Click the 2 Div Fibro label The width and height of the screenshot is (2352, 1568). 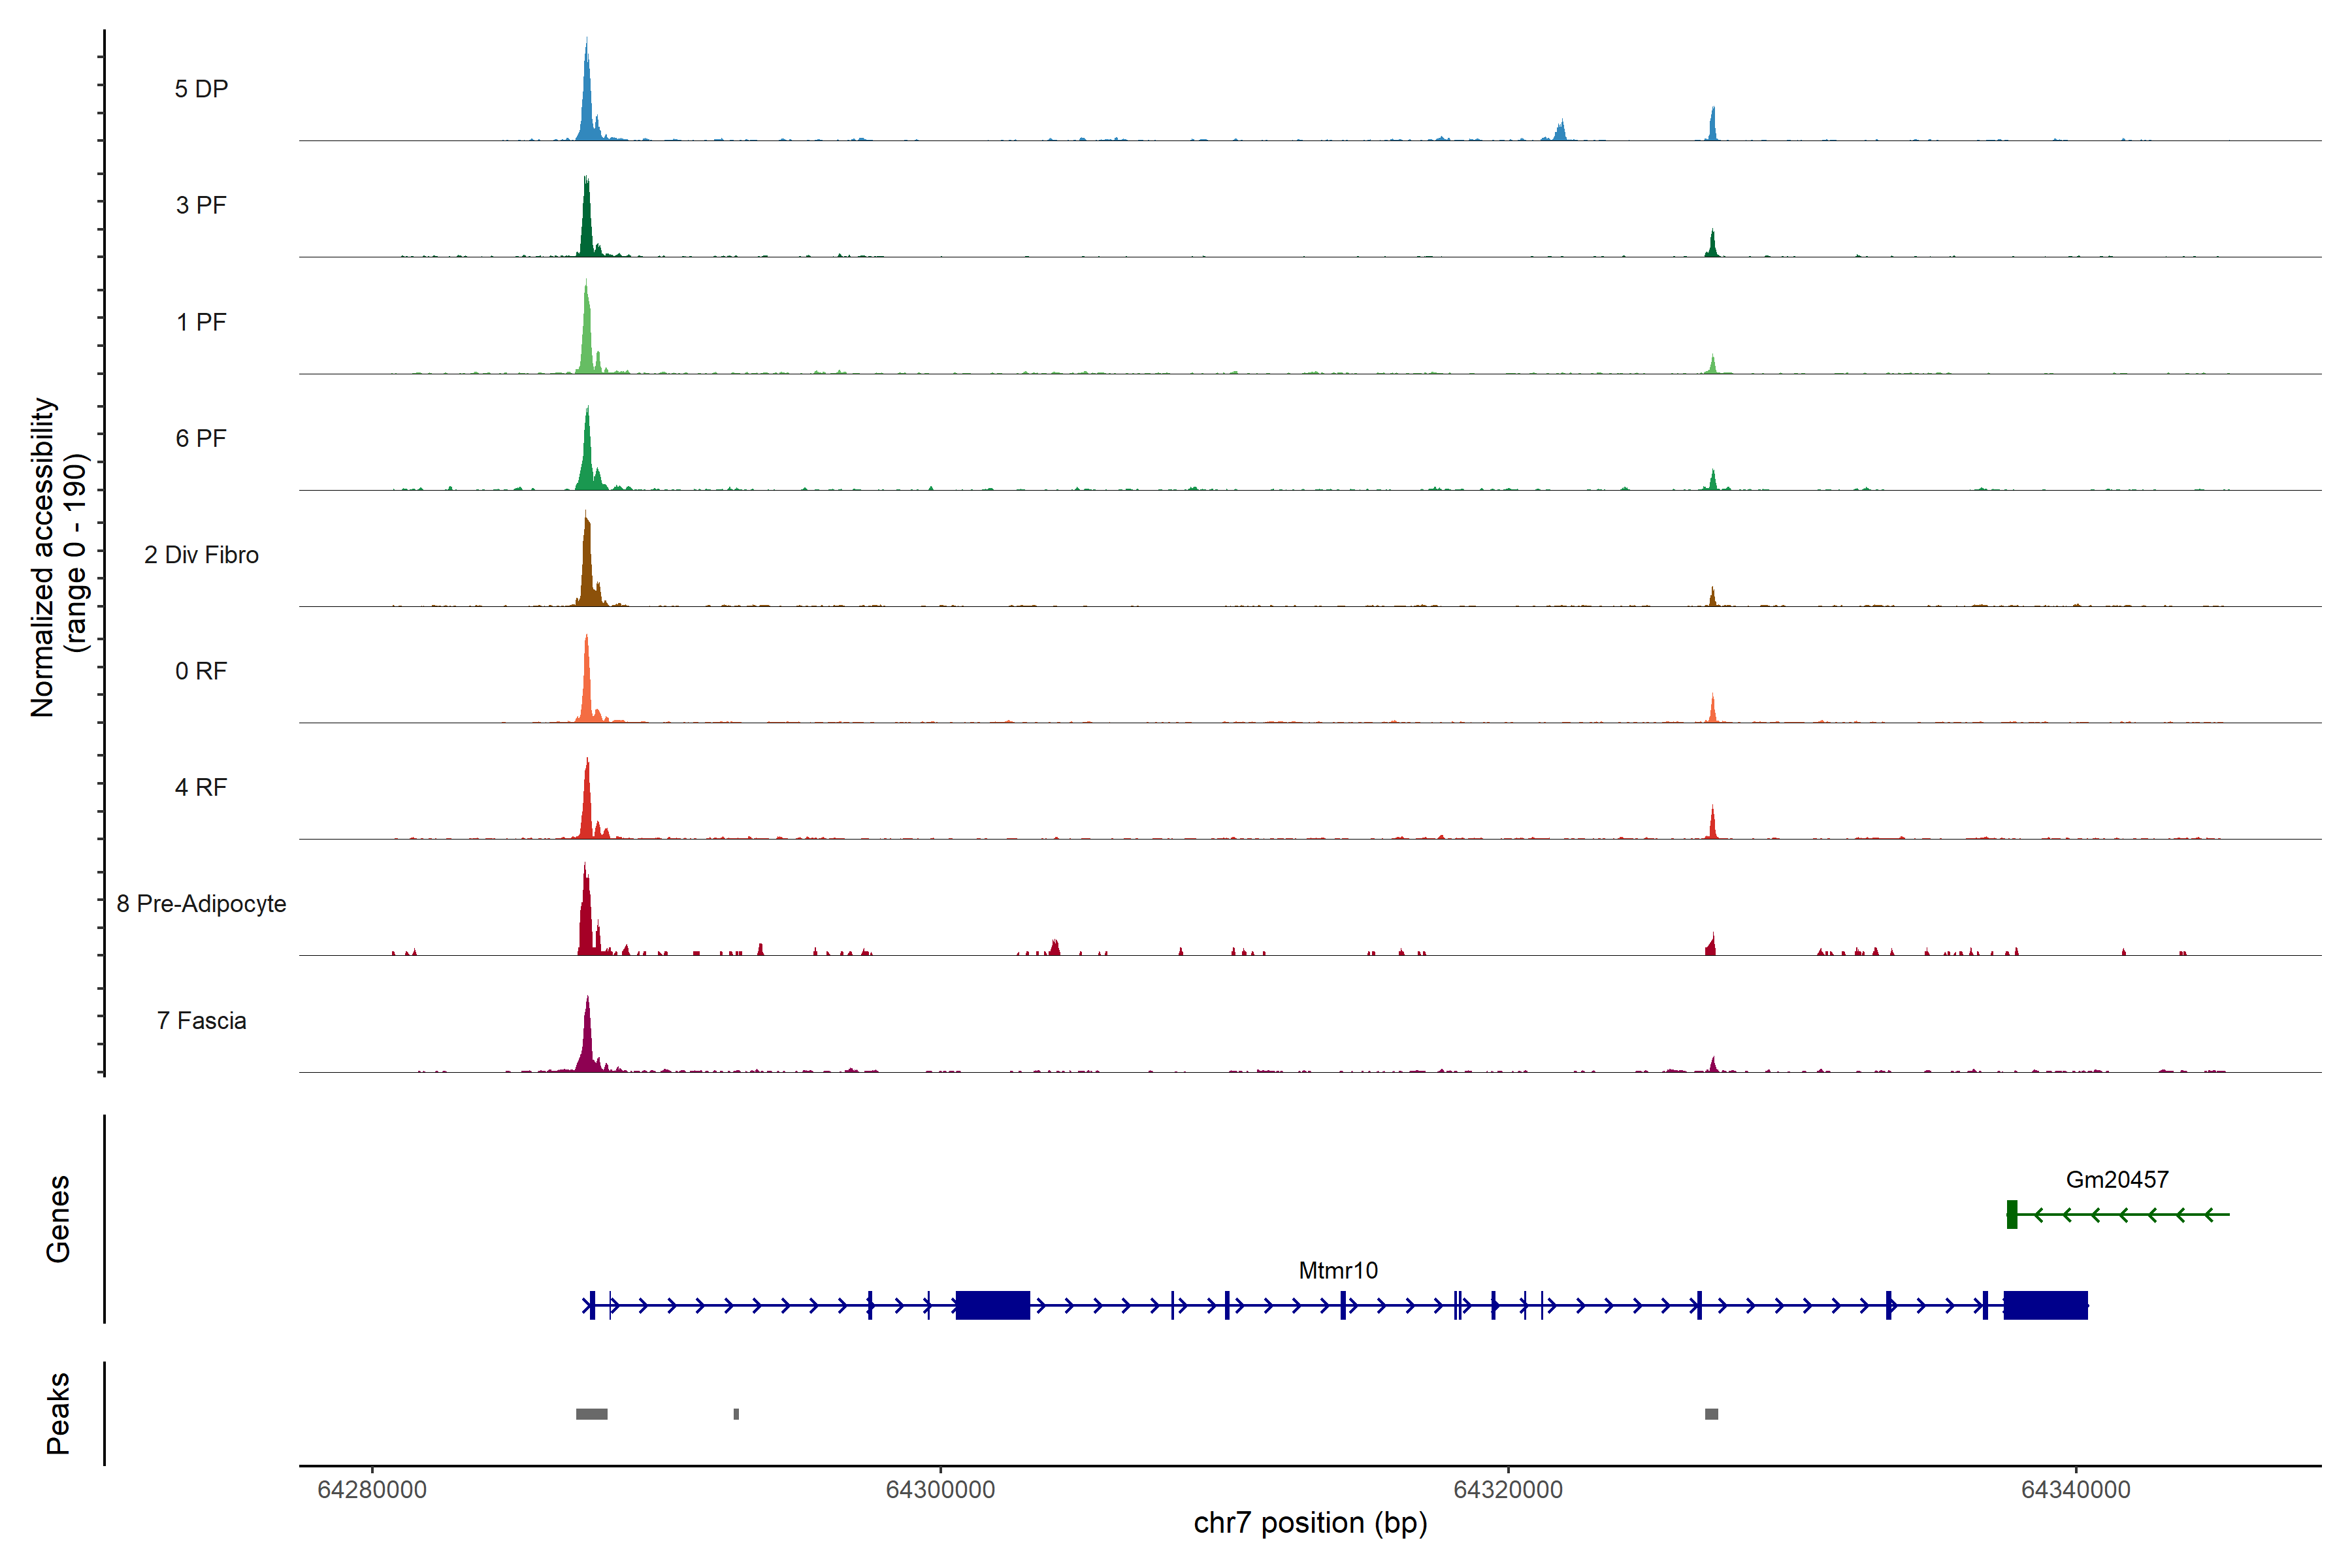pyautogui.click(x=201, y=554)
